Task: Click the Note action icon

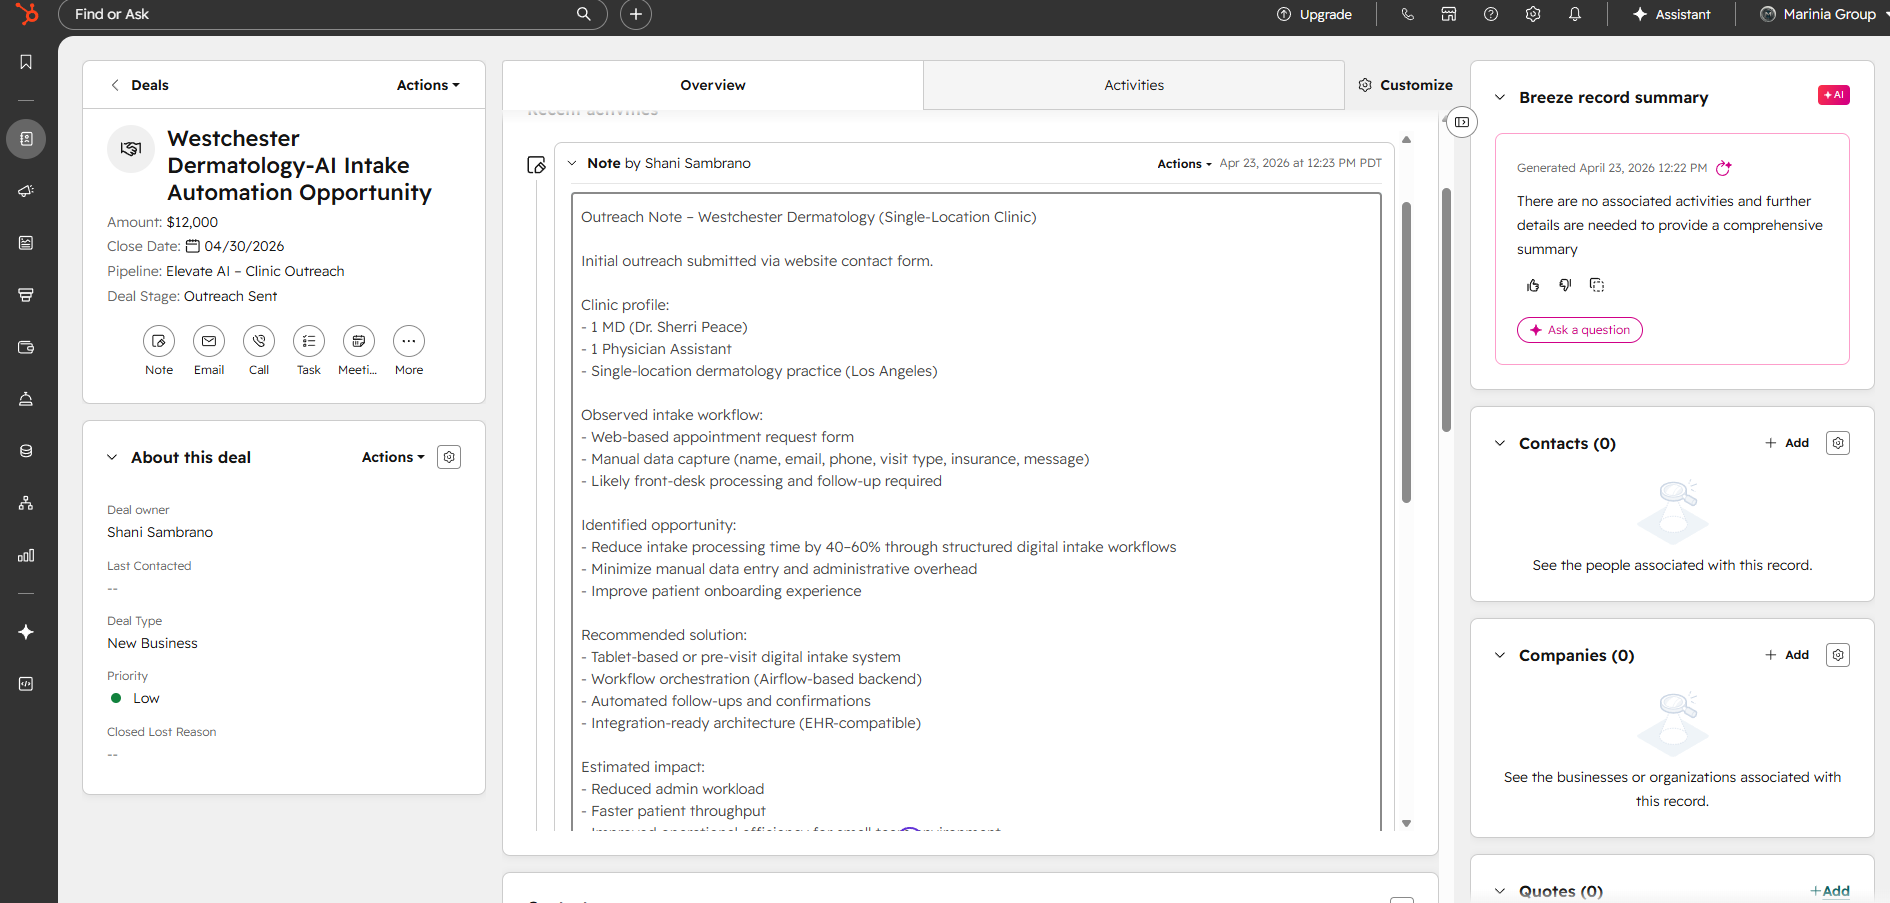Action: point(159,342)
